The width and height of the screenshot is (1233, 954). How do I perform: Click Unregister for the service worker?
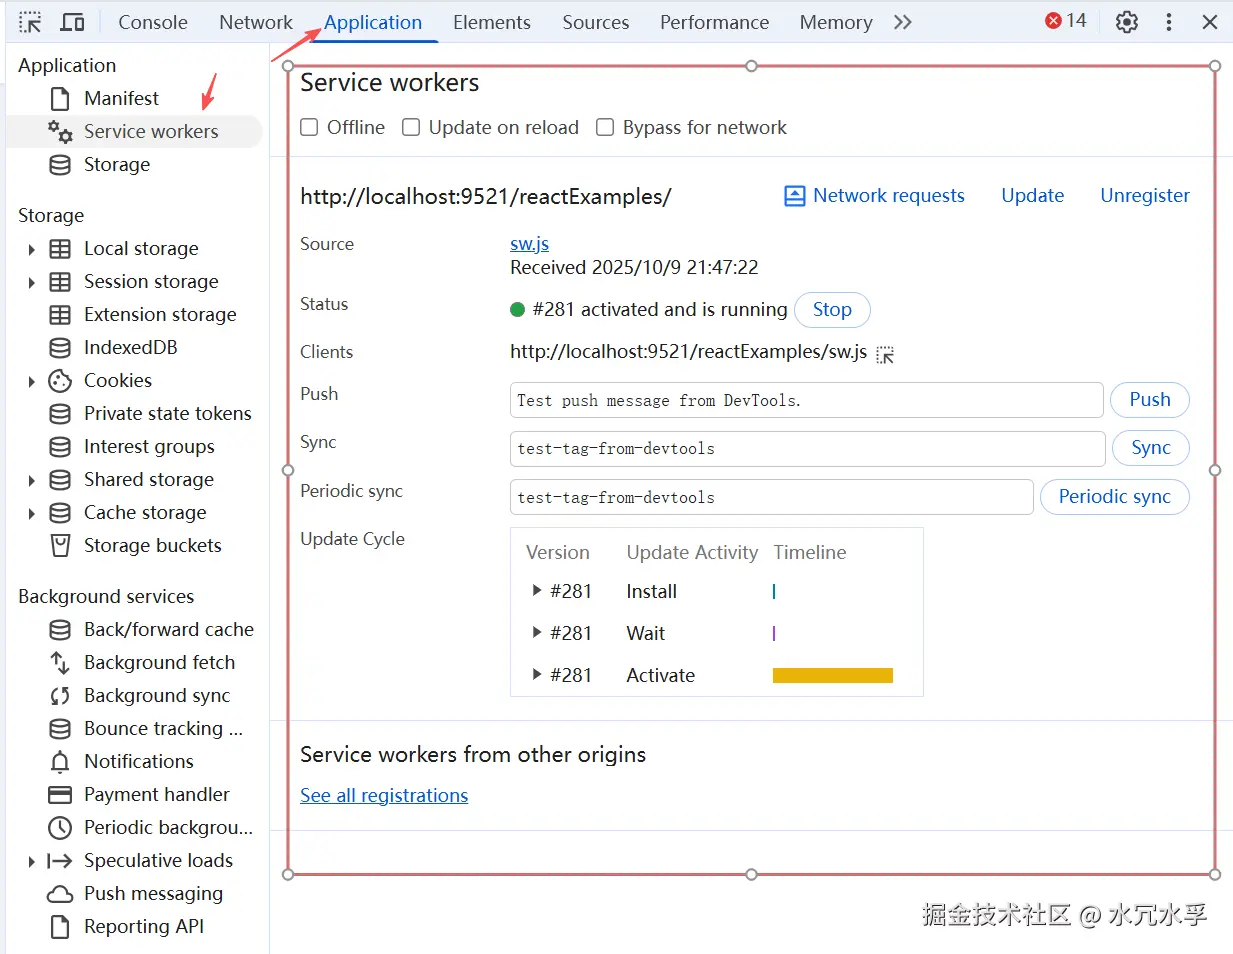pos(1145,196)
